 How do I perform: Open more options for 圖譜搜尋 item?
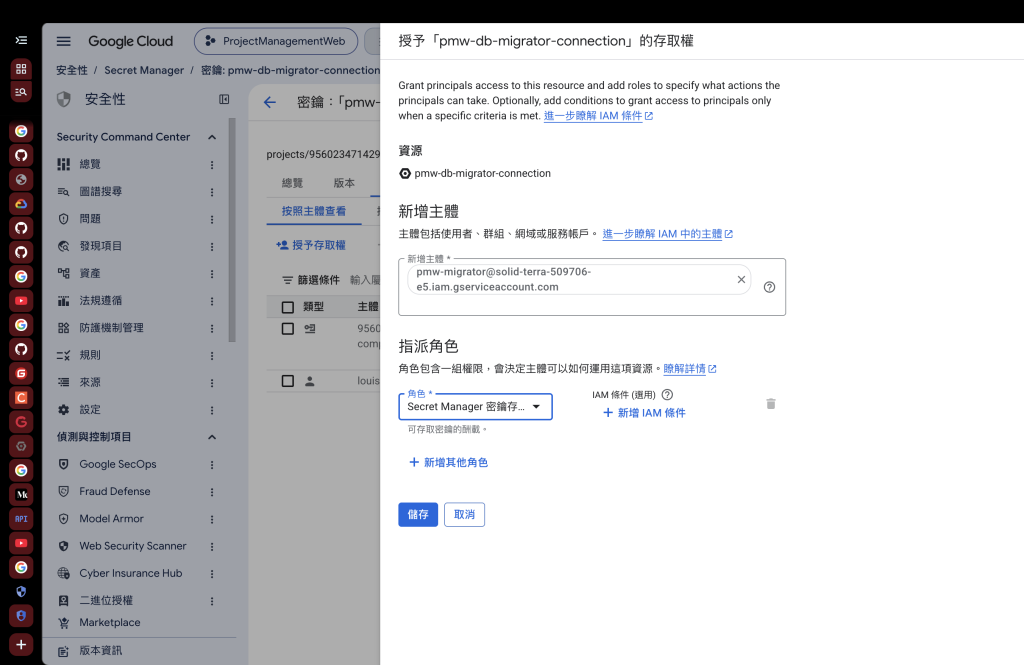212,192
